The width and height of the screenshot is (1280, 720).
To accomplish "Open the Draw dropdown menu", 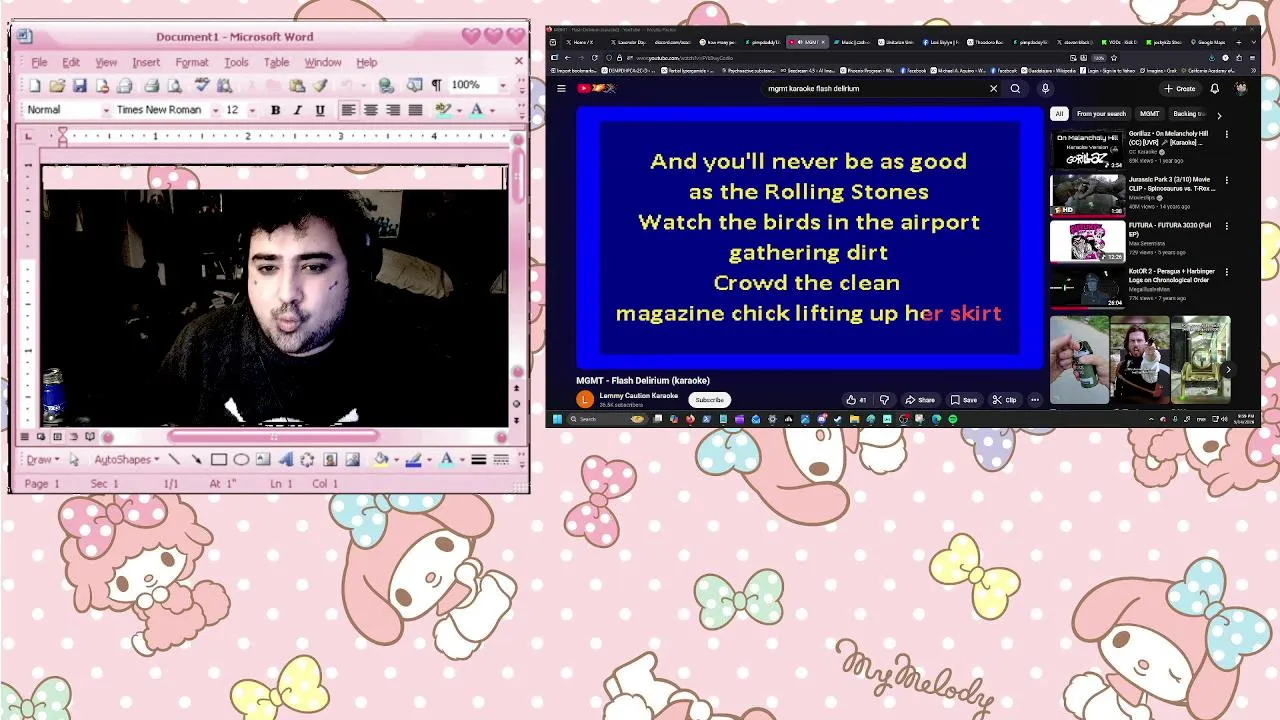I will (43, 460).
